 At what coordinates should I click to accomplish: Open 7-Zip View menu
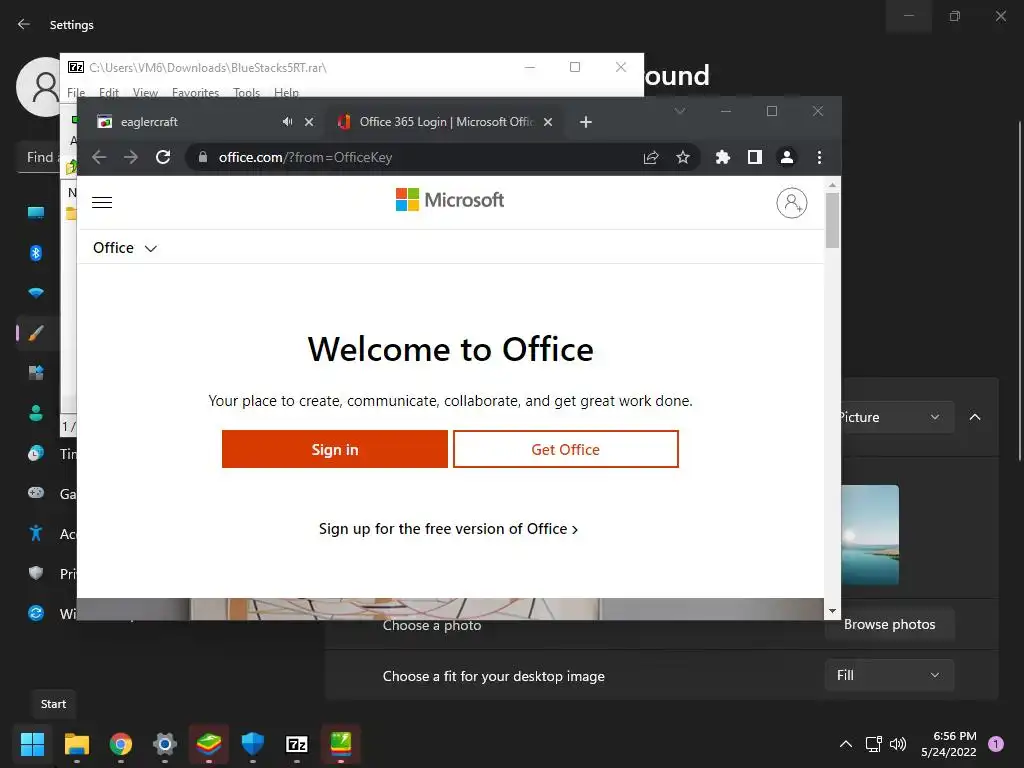click(x=145, y=92)
